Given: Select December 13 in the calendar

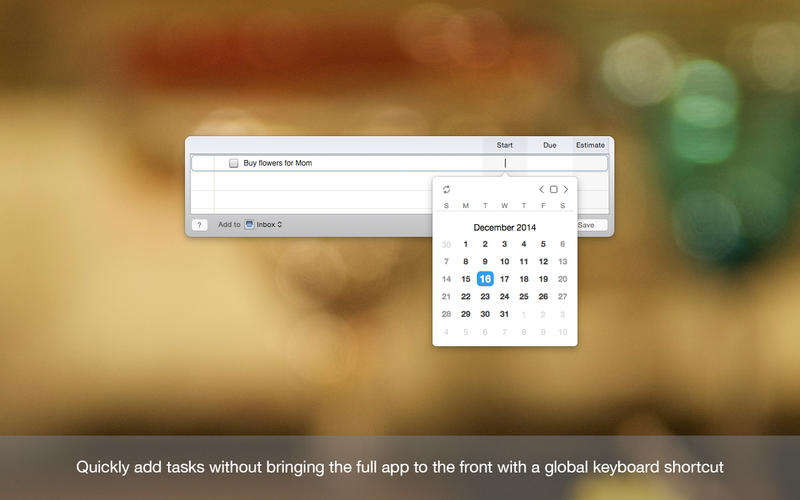Looking at the screenshot, I should click(563, 261).
